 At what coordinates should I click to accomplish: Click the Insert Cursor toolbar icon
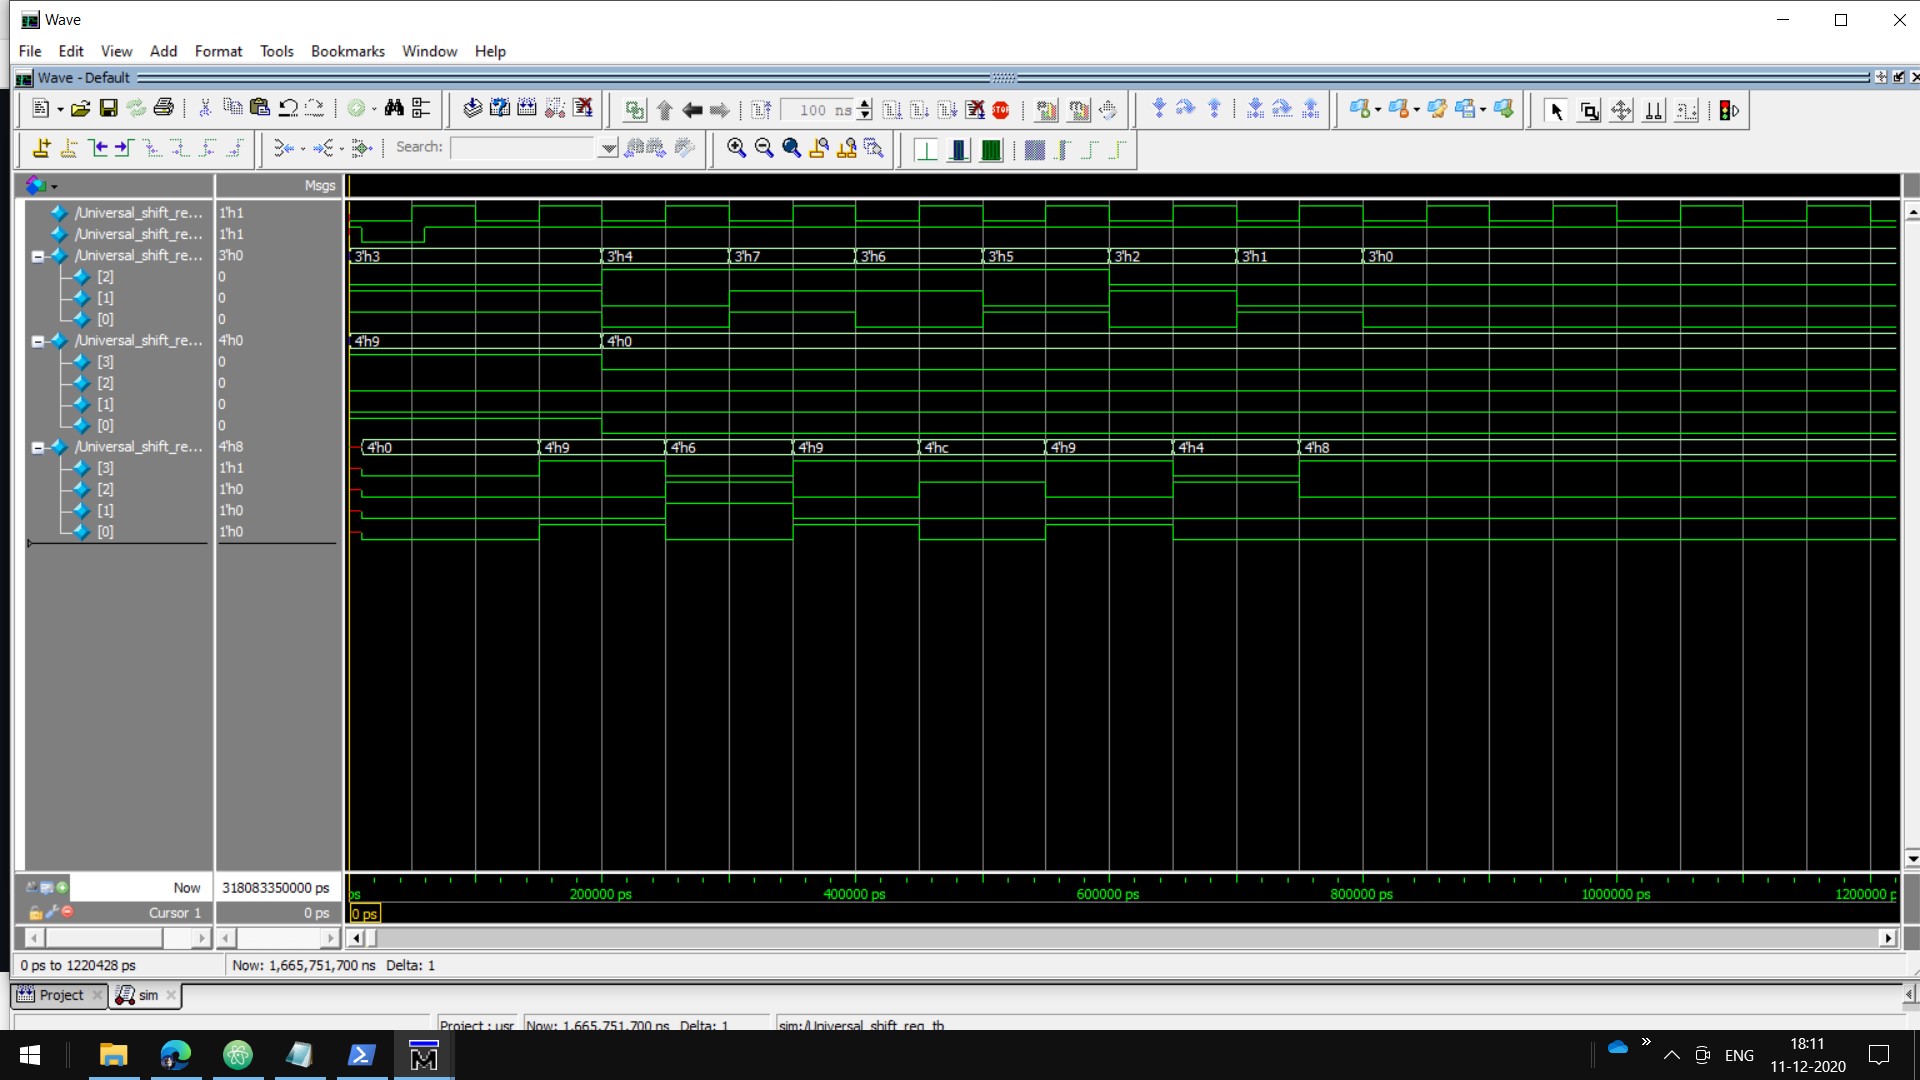[41, 149]
